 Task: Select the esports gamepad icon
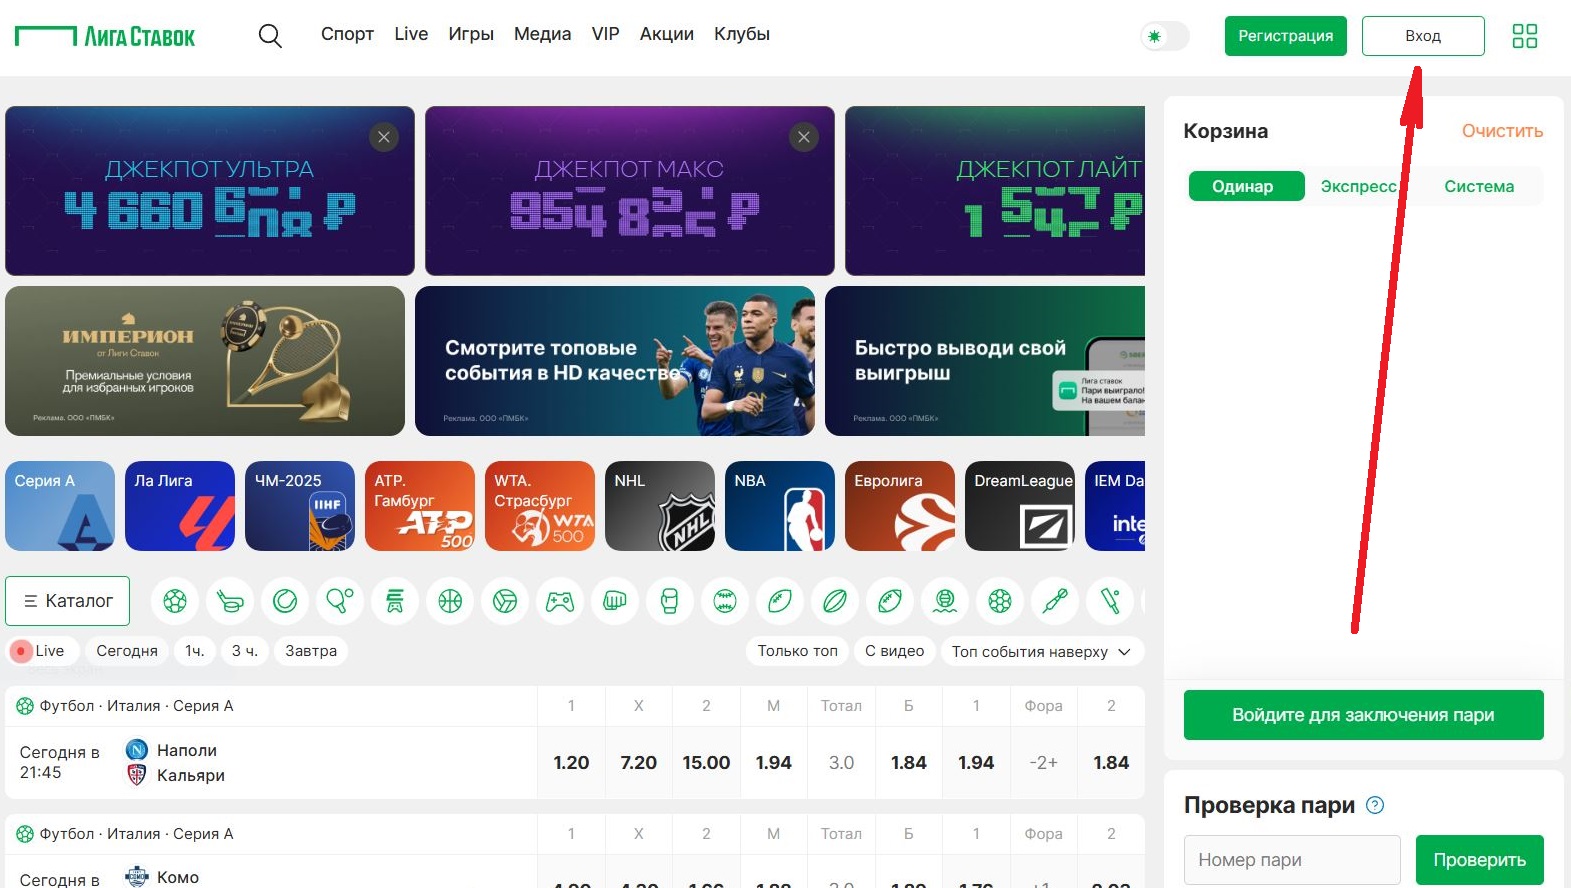[560, 601]
